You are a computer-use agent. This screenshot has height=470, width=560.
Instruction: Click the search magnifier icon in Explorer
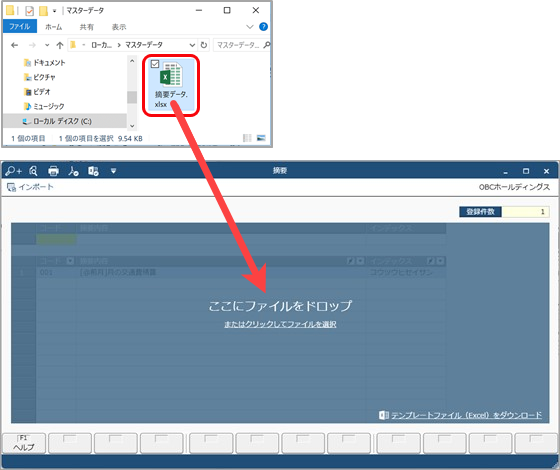[266, 45]
